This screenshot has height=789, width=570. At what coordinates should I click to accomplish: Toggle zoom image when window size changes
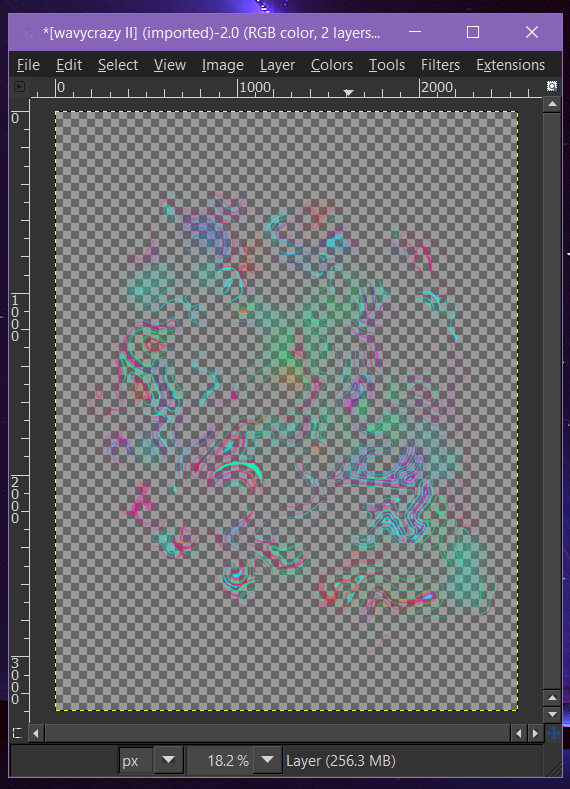coord(552,86)
